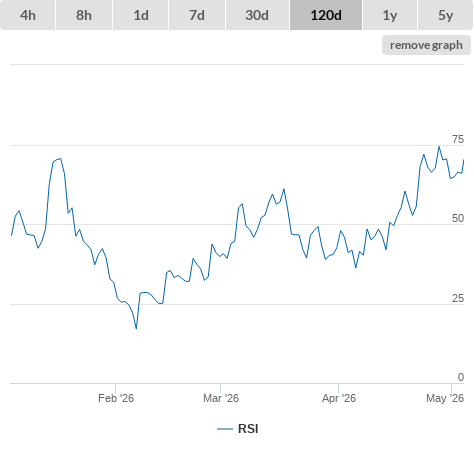Click the Mar '26 axis label
This screenshot has width=474, height=455.
click(221, 398)
